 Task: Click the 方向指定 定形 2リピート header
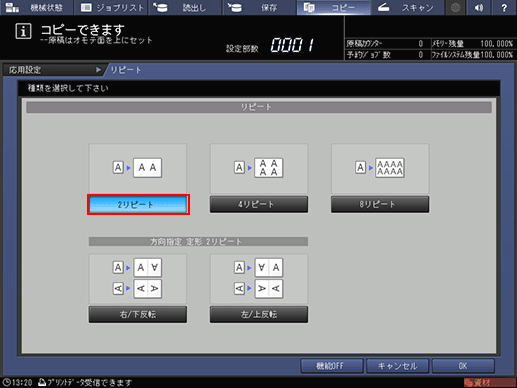click(x=198, y=242)
